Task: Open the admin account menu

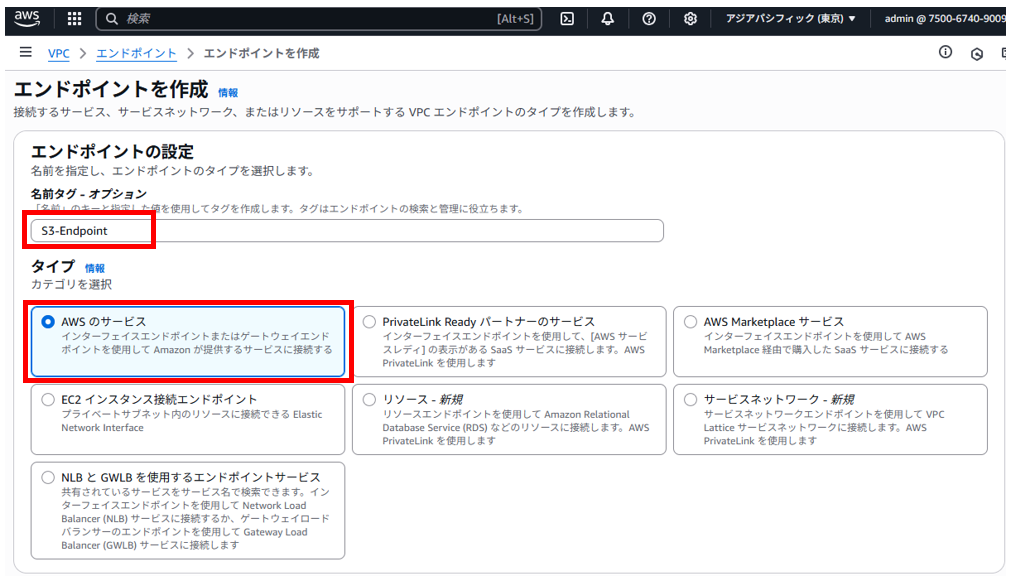Action: [943, 19]
